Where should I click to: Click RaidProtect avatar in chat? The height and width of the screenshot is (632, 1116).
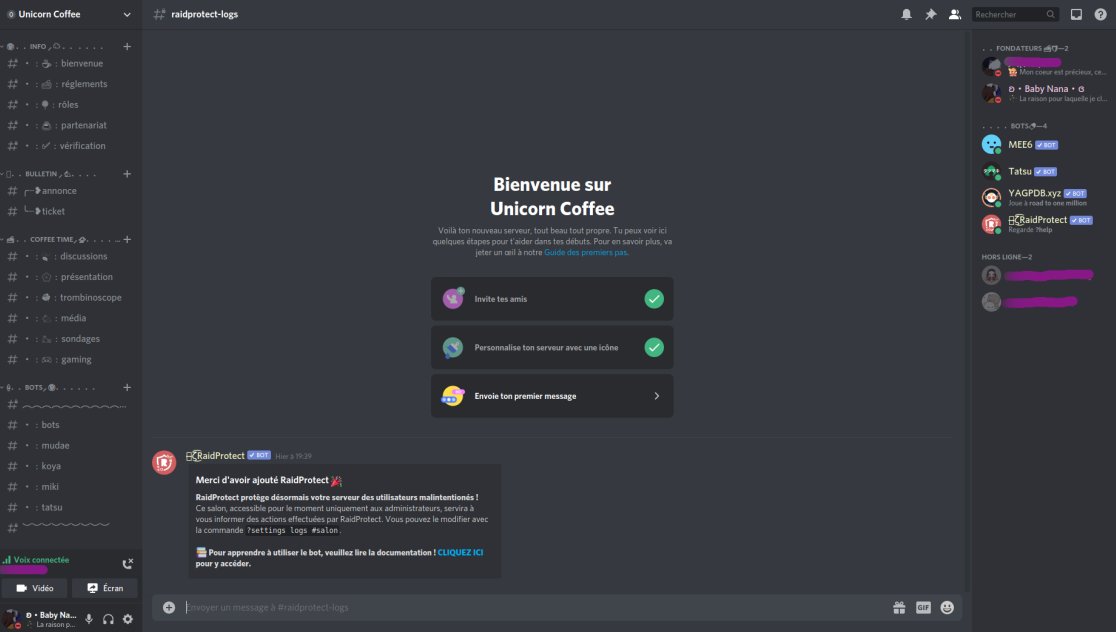[164, 463]
